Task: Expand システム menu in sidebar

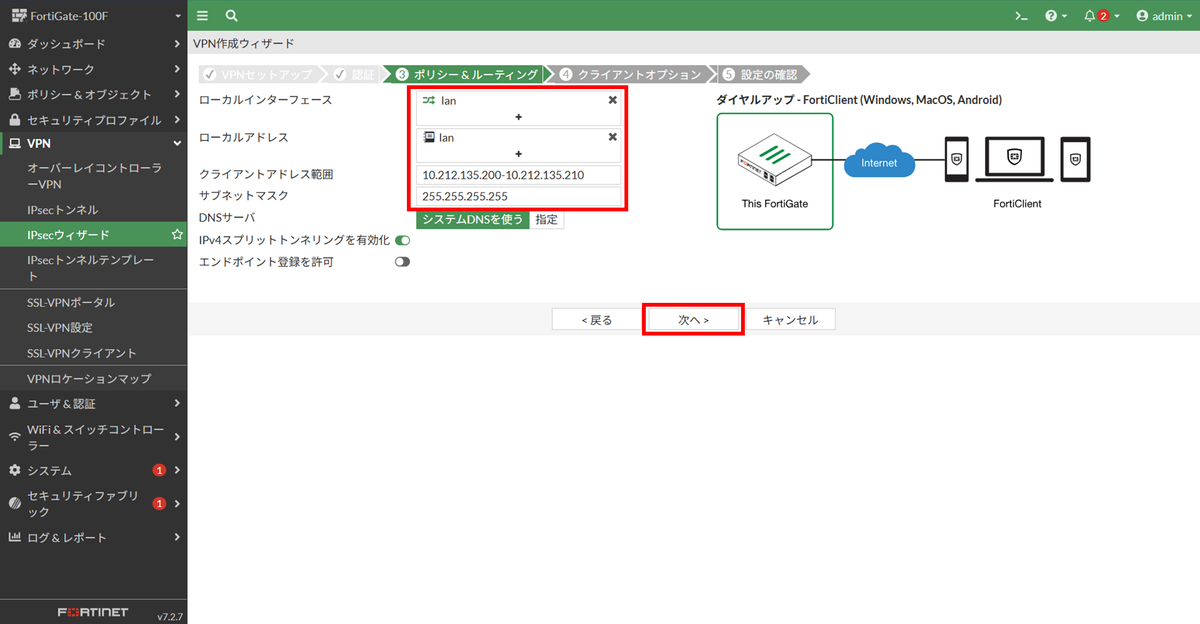Action: click(94, 470)
